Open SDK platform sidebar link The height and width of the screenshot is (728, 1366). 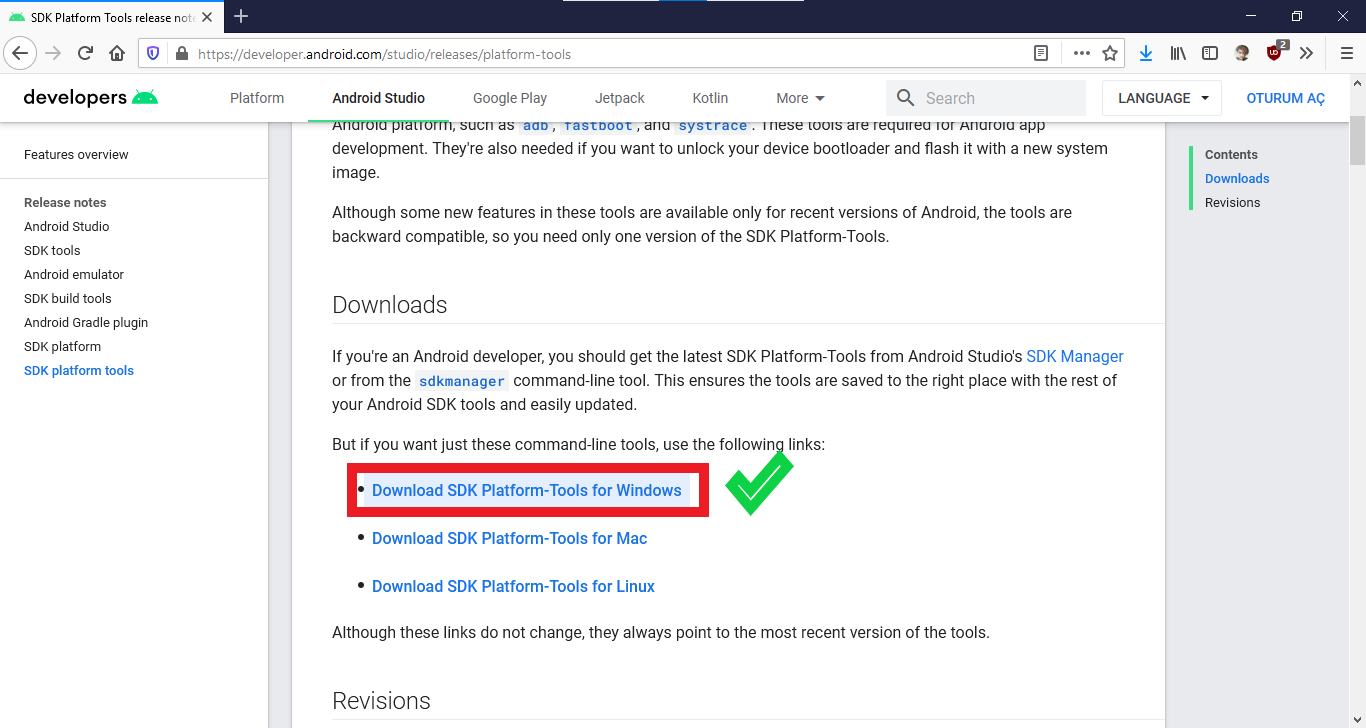[62, 347]
